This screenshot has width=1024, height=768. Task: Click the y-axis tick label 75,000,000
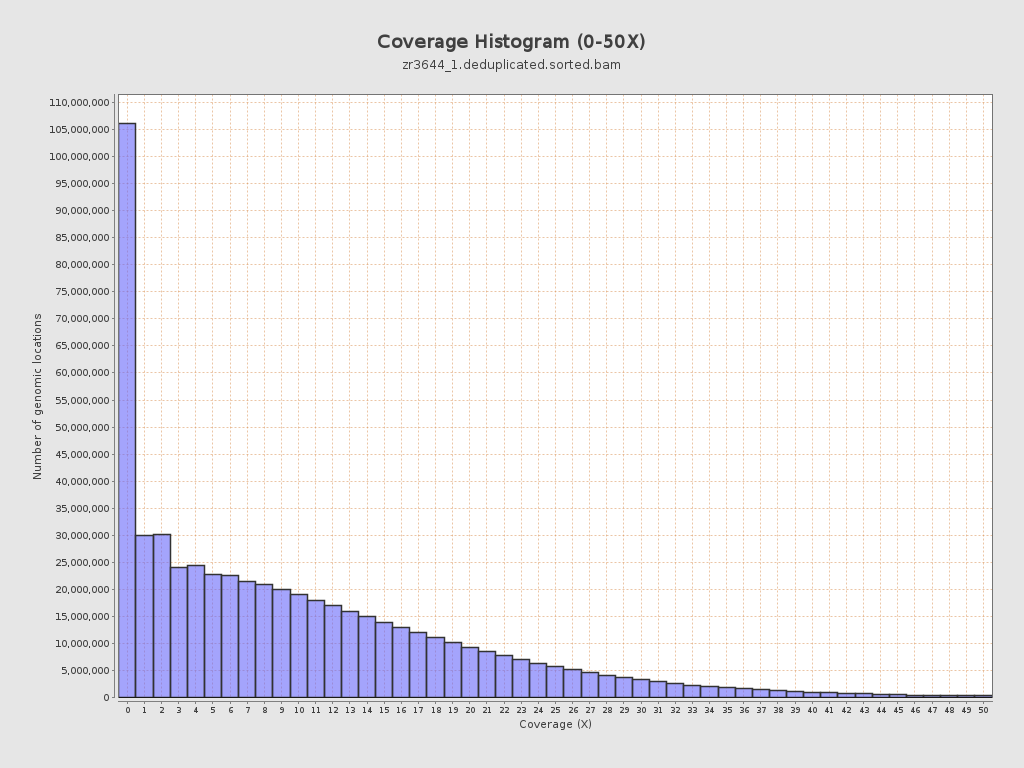(x=82, y=292)
